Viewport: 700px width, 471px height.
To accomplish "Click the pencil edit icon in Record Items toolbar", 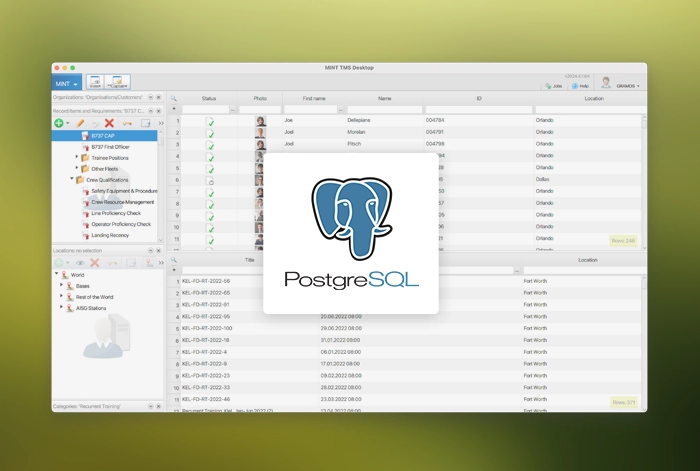I will [80, 123].
